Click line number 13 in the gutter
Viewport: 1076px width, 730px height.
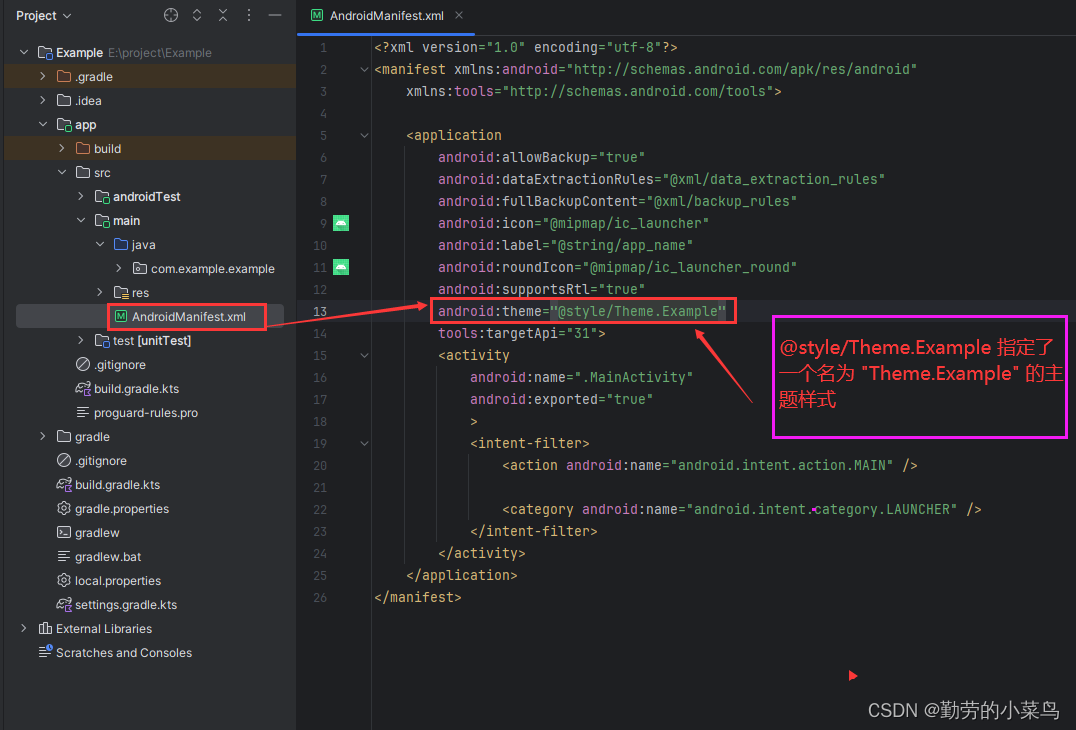[x=320, y=311]
